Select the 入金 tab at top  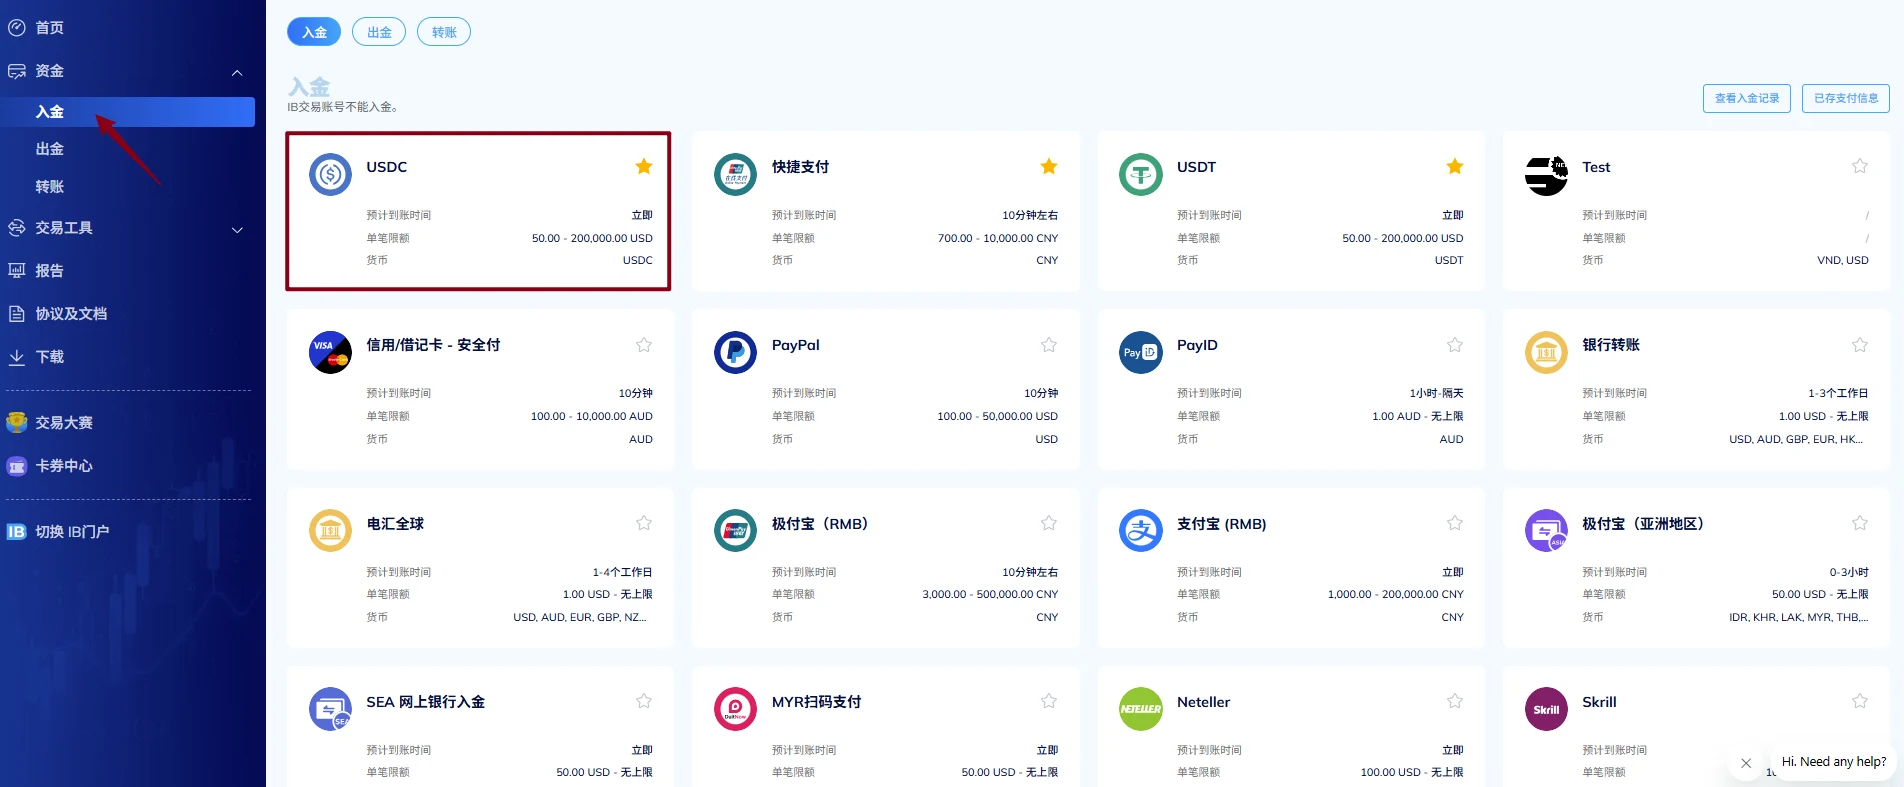314,32
